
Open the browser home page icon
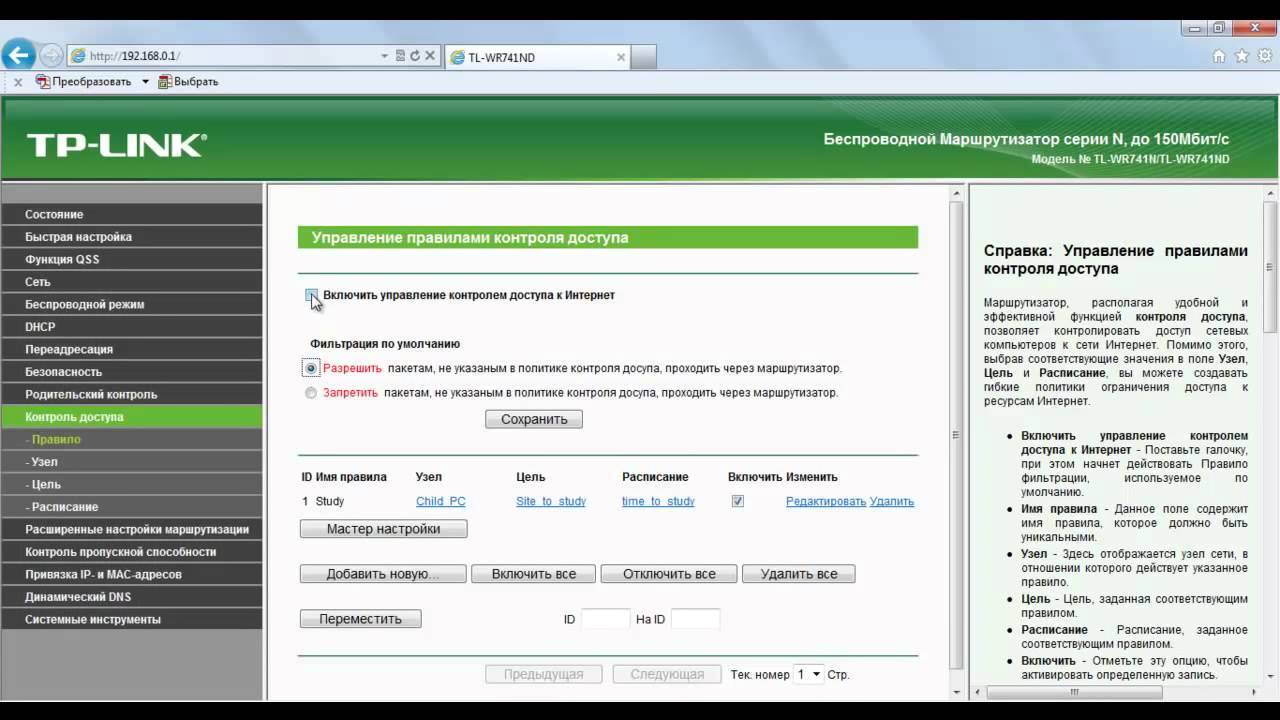pos(1218,56)
